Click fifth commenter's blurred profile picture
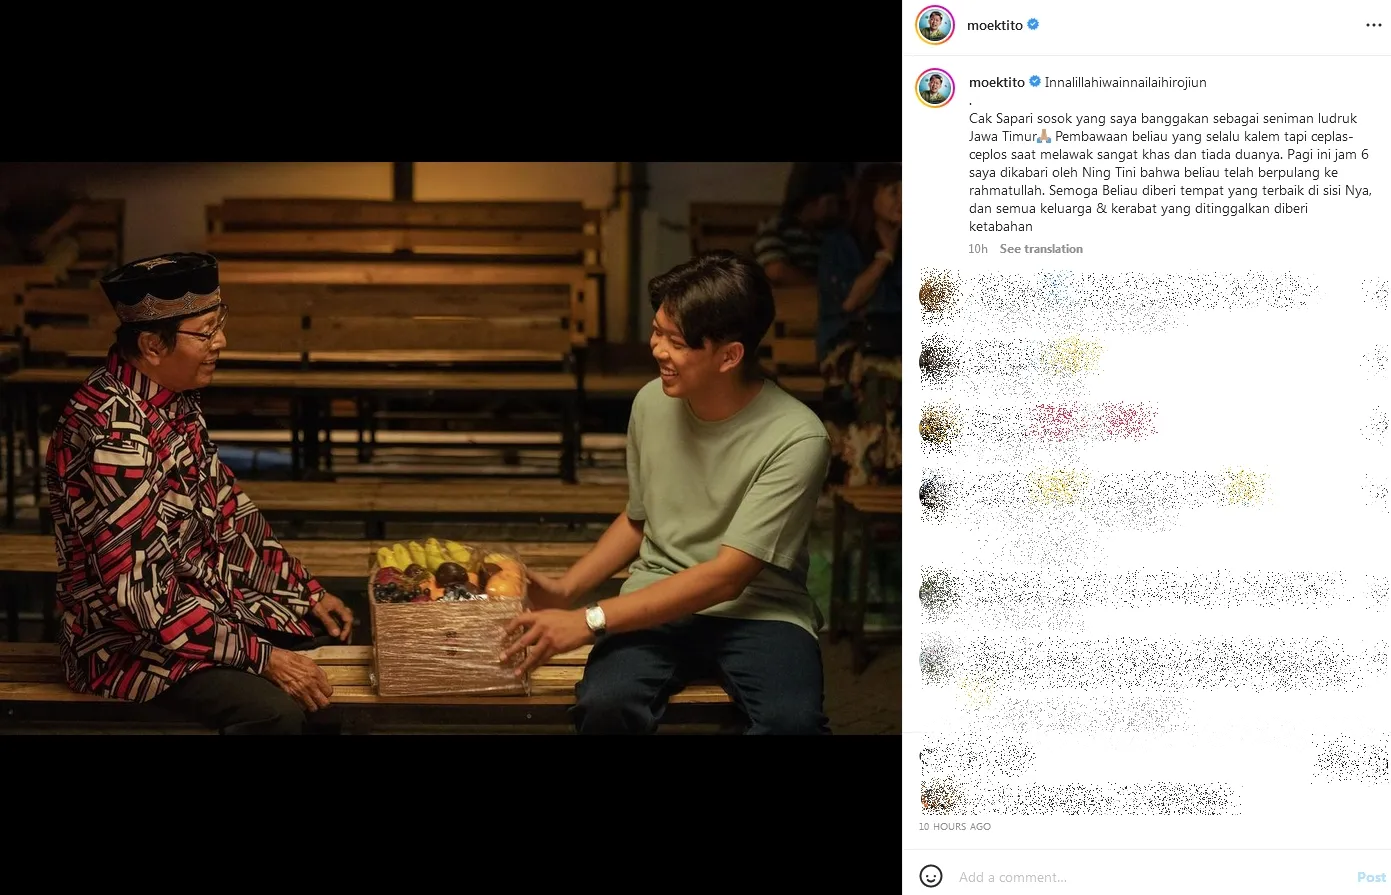This screenshot has height=895, width=1391. coord(937,590)
